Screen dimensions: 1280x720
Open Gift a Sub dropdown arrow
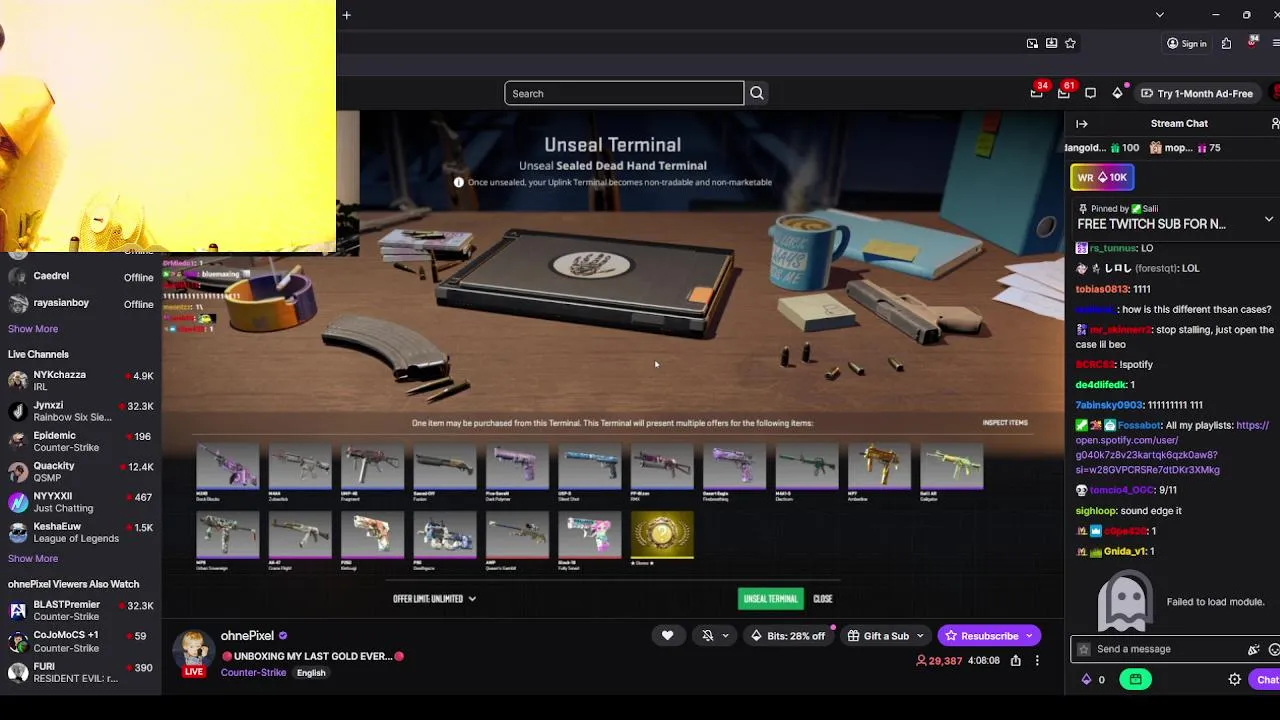point(920,636)
